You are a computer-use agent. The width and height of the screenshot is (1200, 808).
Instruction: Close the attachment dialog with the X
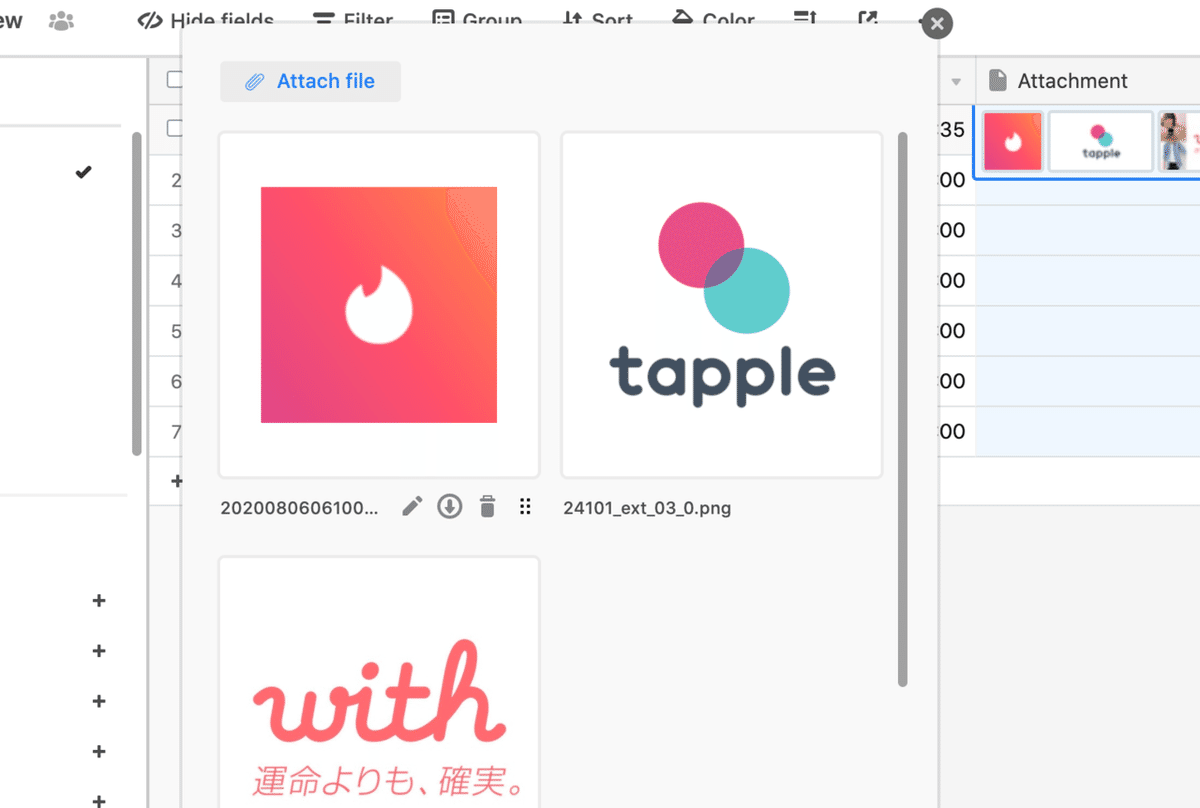(935, 24)
